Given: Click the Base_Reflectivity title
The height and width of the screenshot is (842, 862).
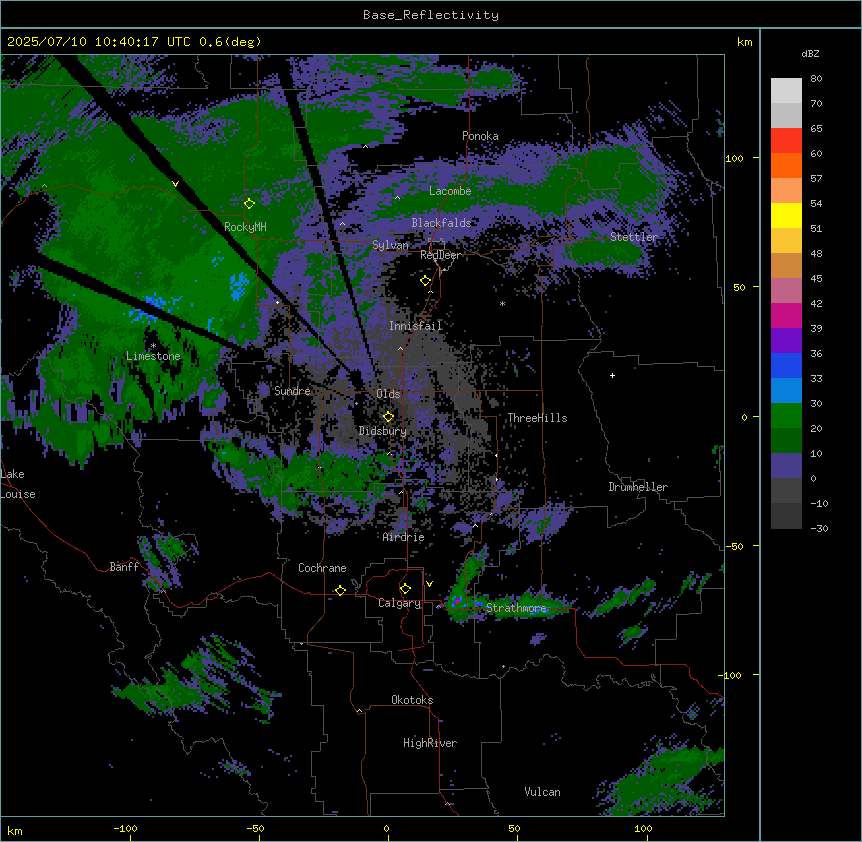Looking at the screenshot, I should (x=431, y=15).
